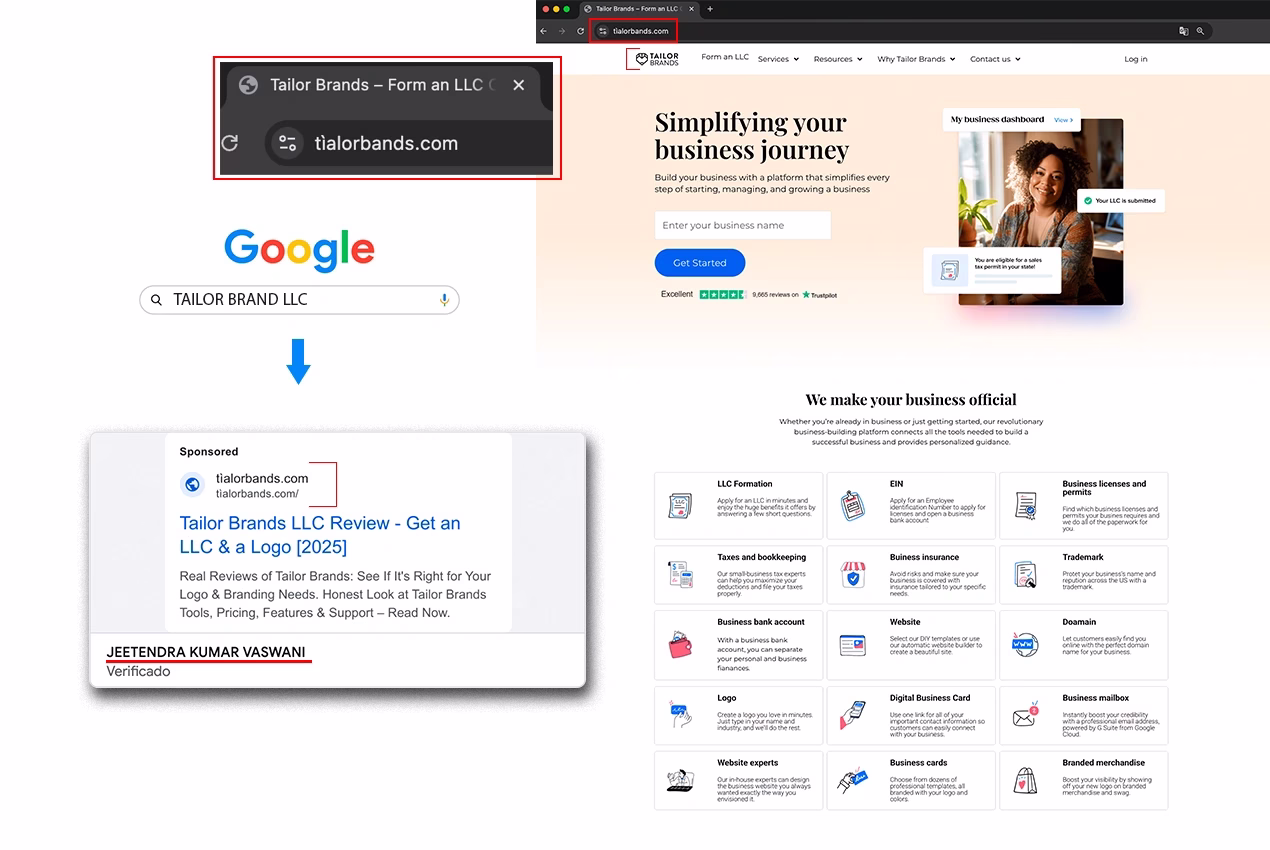Click the LLC Formation document icon
The height and width of the screenshot is (850, 1270).
(x=679, y=505)
